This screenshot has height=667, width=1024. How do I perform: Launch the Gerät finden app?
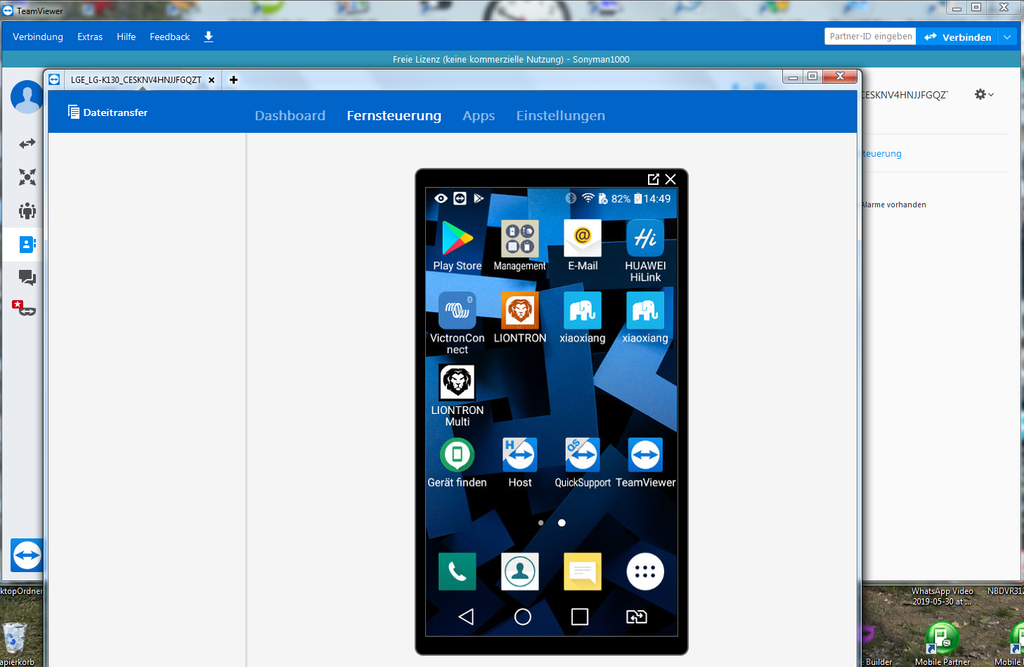(457, 463)
